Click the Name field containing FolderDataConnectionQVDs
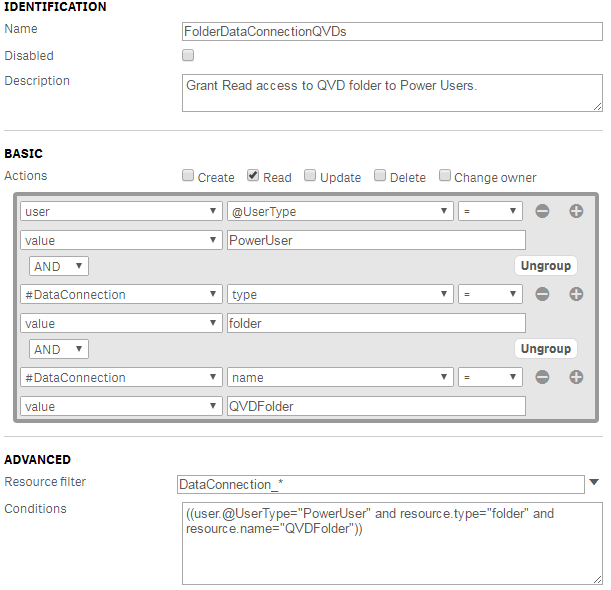 [x=392, y=31]
